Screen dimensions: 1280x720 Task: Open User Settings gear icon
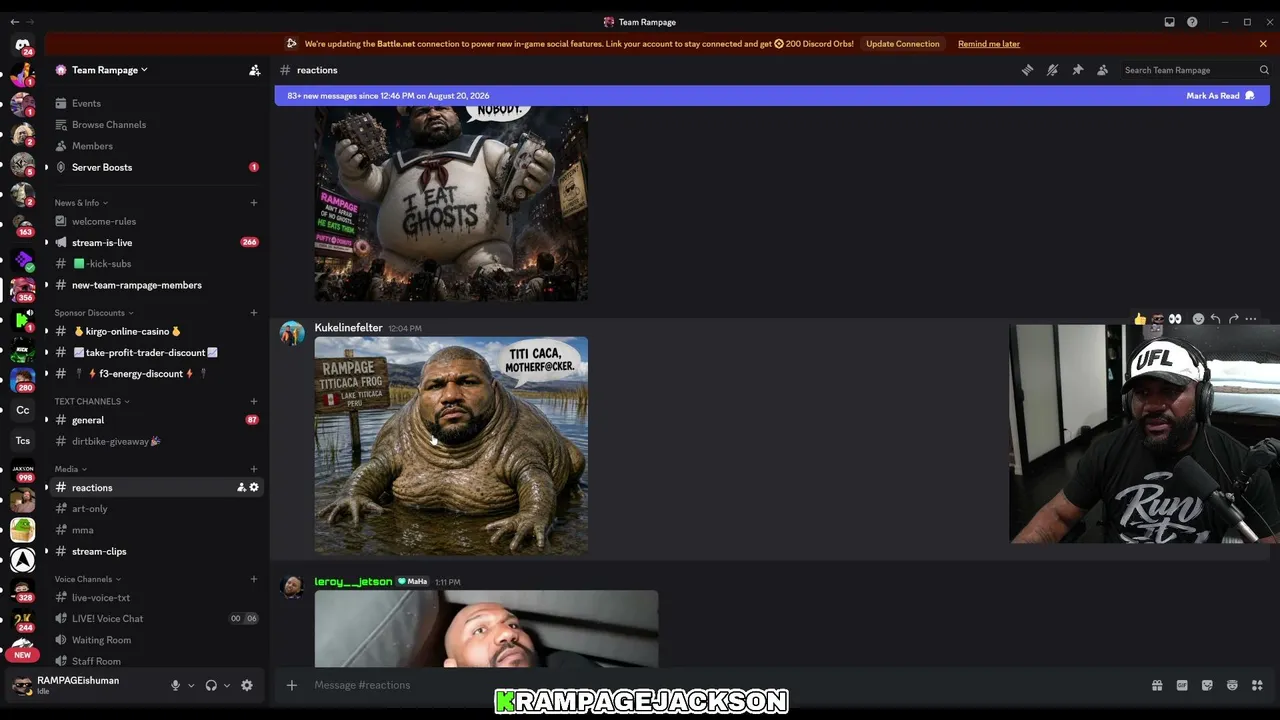[247, 685]
